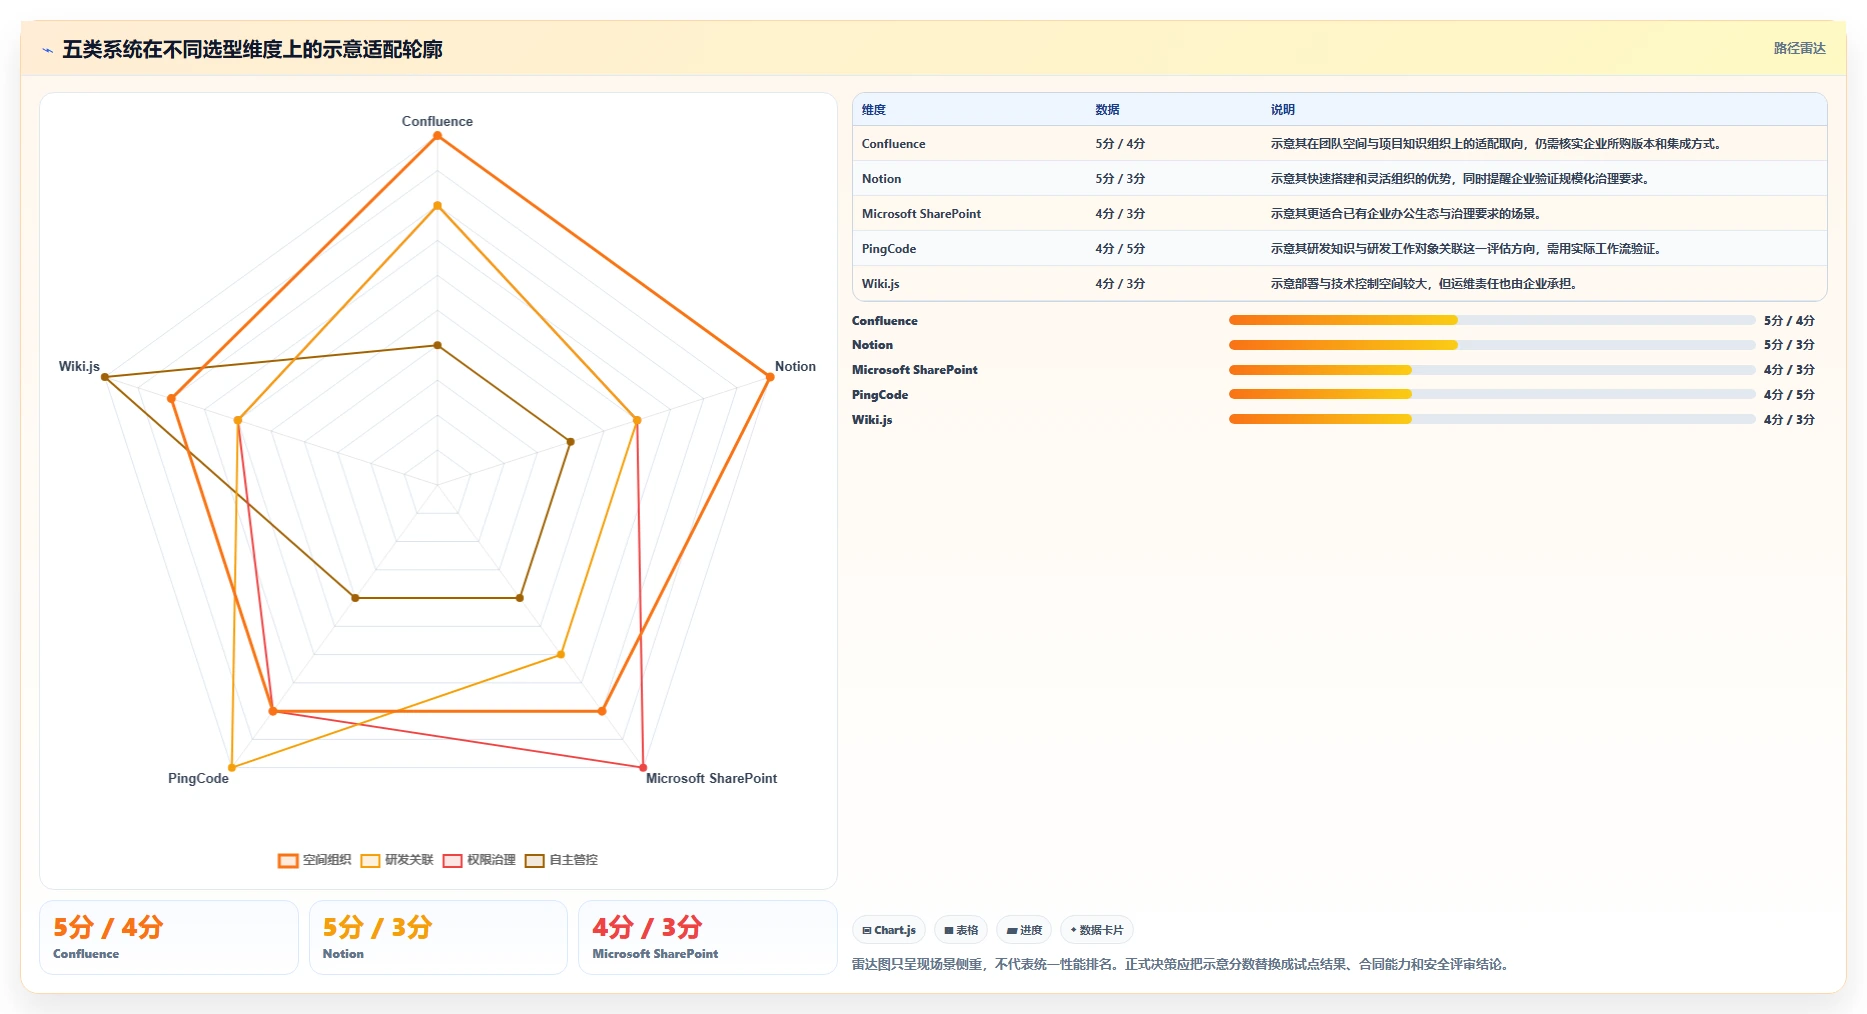Viewport: 1867px width, 1014px height.
Task: Select the Notion cell in the table
Action: point(881,179)
